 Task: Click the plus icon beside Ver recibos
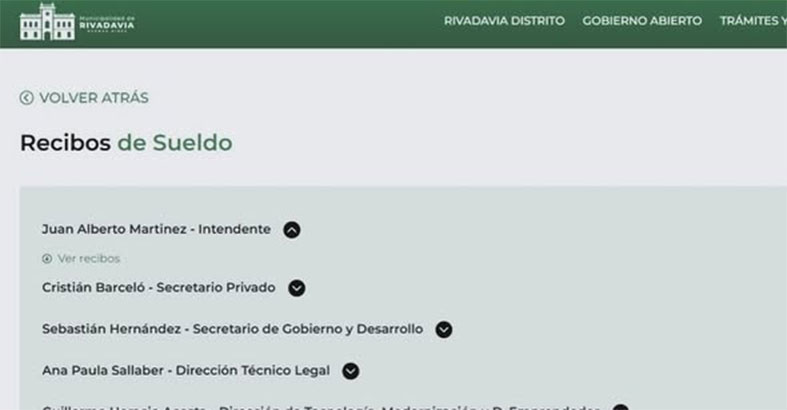pos(47,258)
